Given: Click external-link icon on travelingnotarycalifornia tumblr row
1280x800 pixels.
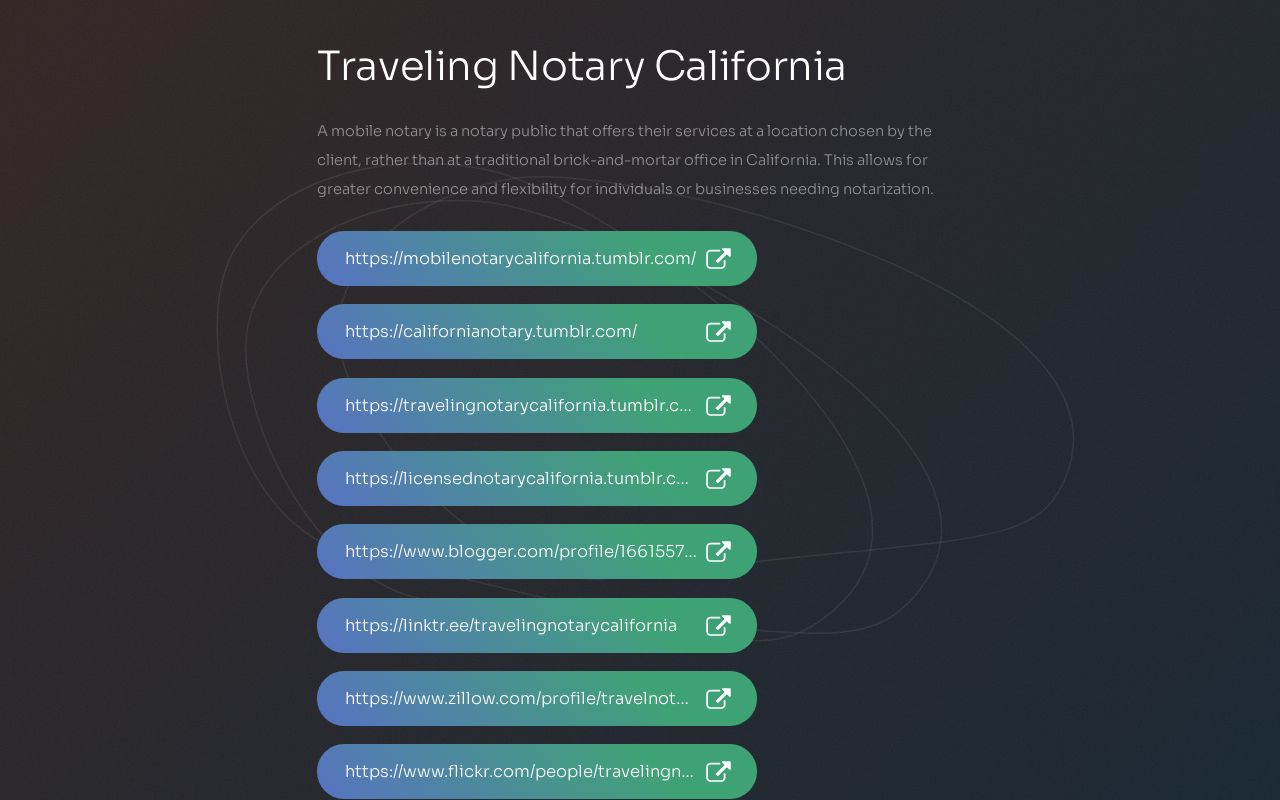Looking at the screenshot, I should point(718,406).
